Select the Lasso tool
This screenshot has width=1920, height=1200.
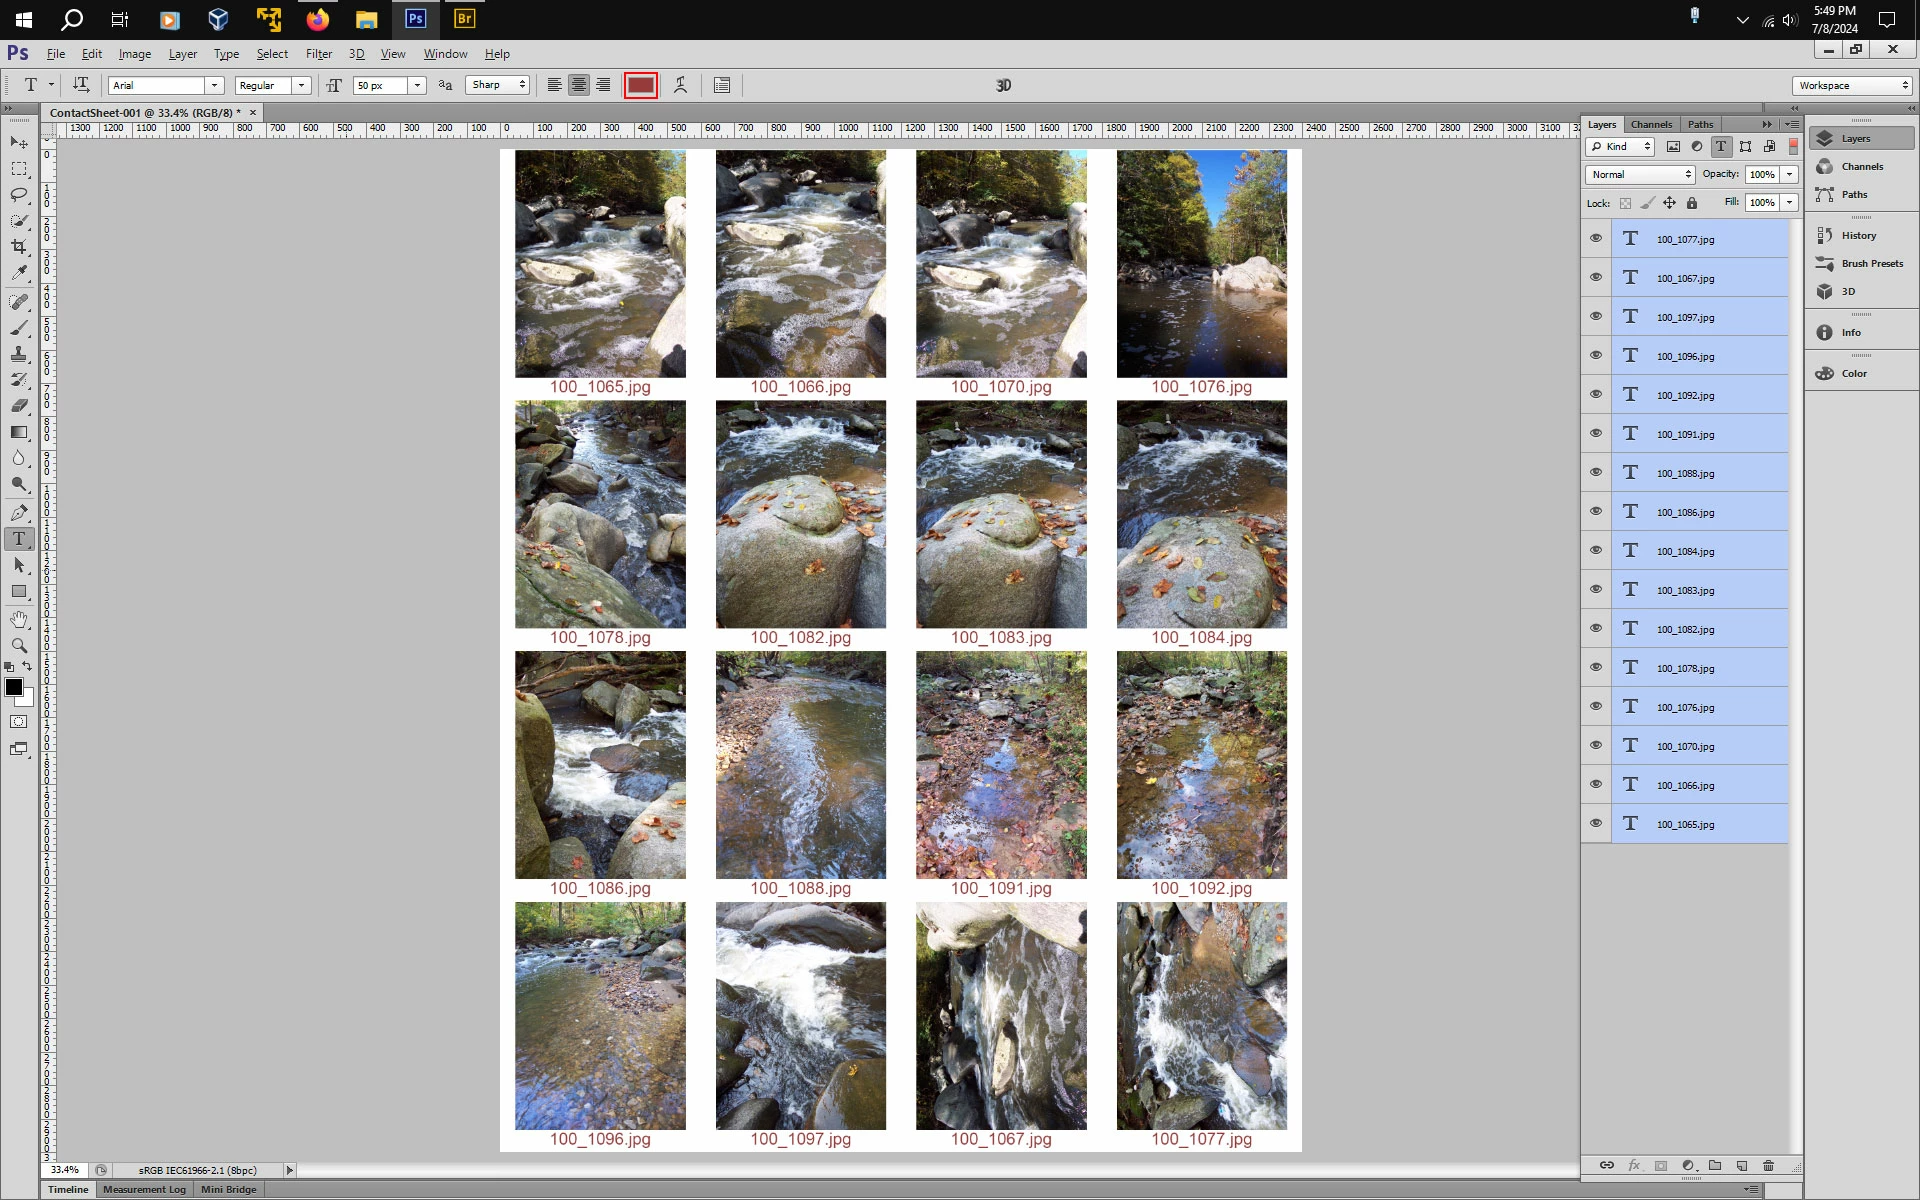(x=19, y=194)
